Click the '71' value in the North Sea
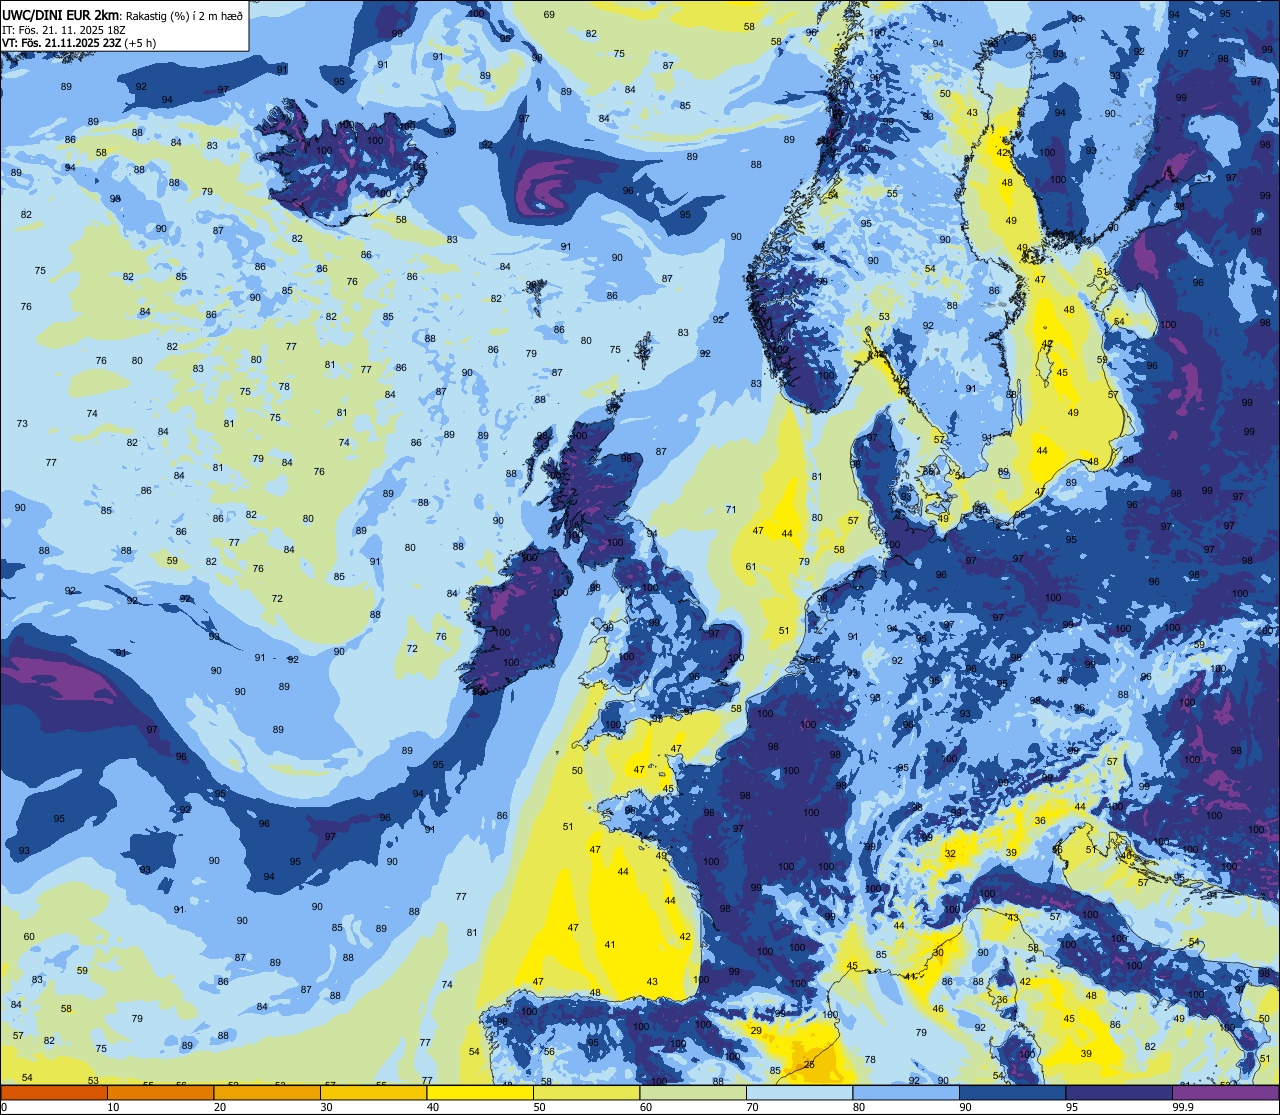The height and width of the screenshot is (1115, 1280). 731,510
